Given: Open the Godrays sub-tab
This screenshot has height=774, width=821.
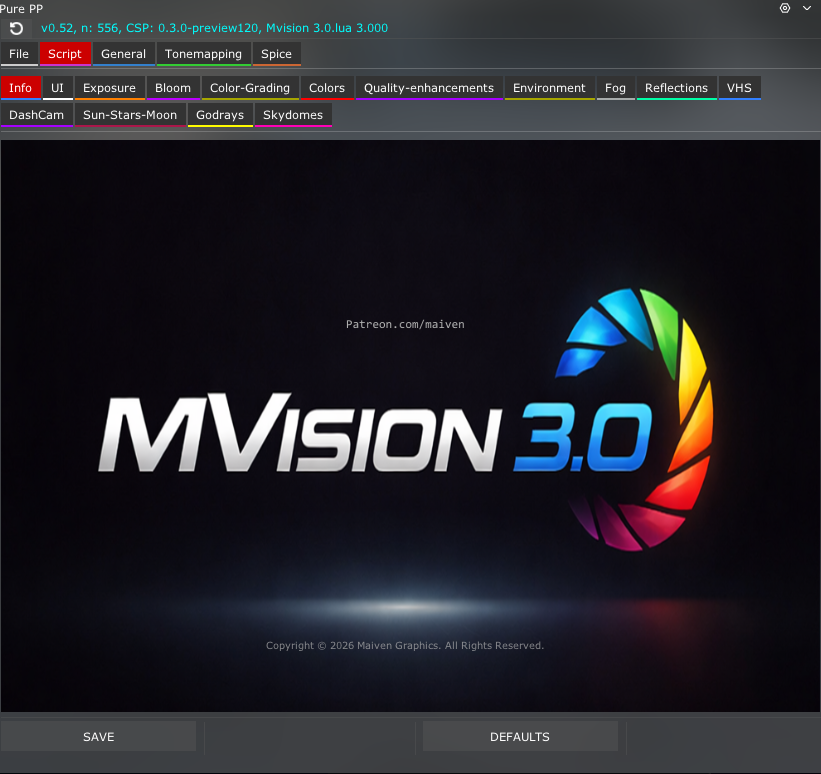Looking at the screenshot, I should pyautogui.click(x=220, y=115).
